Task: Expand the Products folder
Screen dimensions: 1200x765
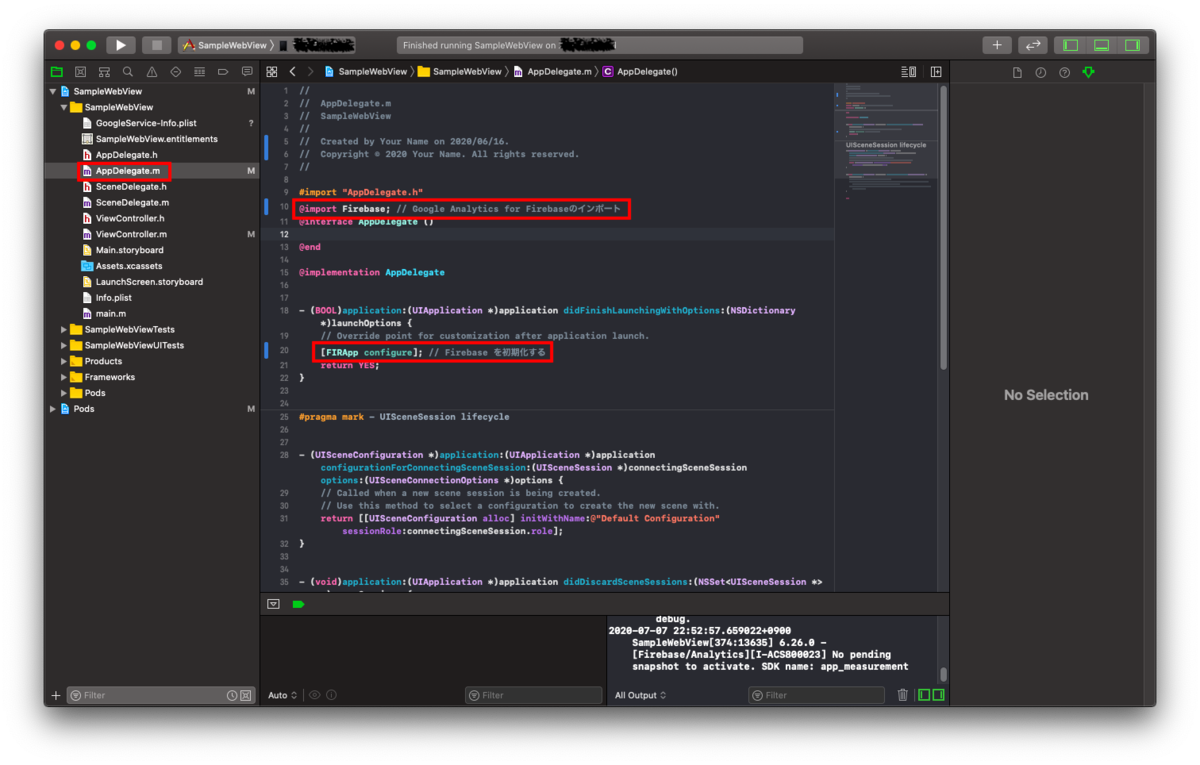Action: point(64,361)
